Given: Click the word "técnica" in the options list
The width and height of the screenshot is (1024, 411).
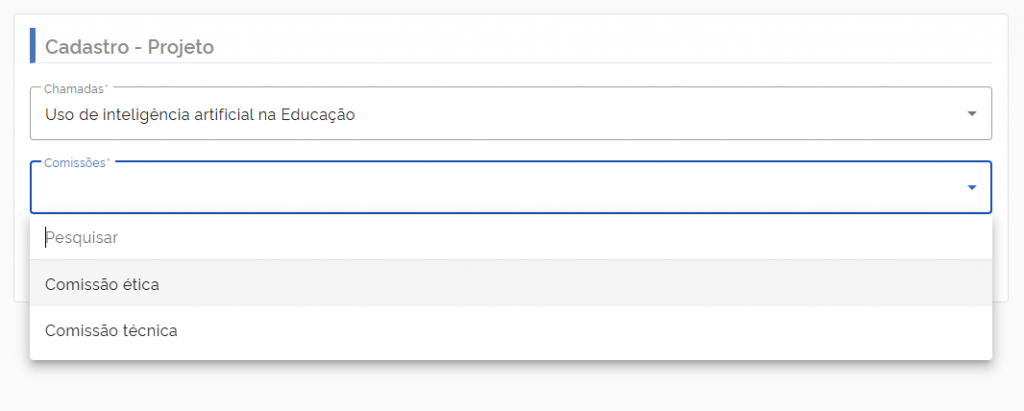Looking at the screenshot, I should (x=150, y=330).
